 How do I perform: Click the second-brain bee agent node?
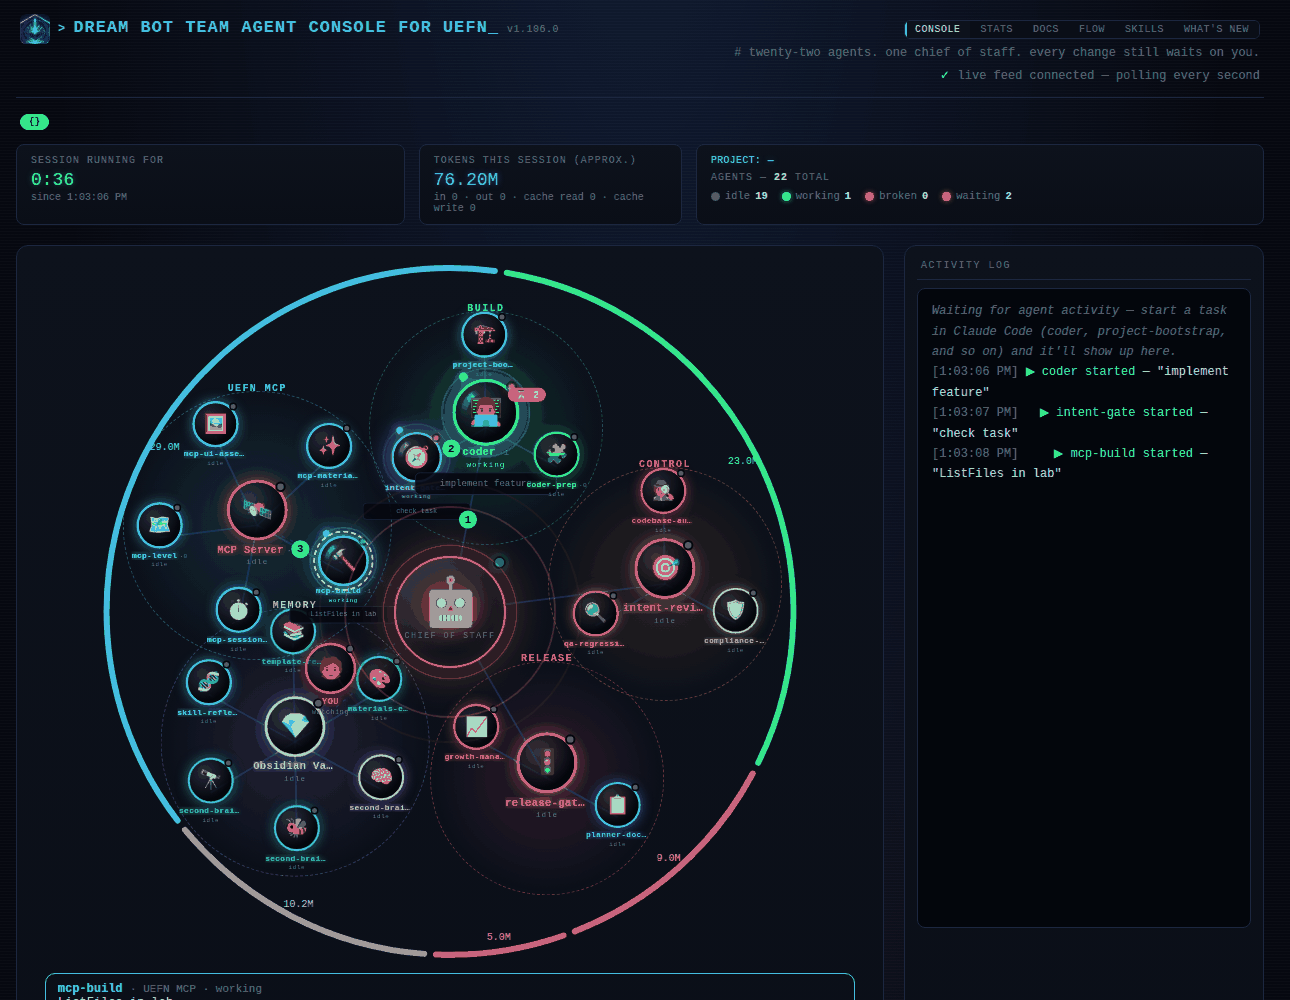click(x=296, y=828)
